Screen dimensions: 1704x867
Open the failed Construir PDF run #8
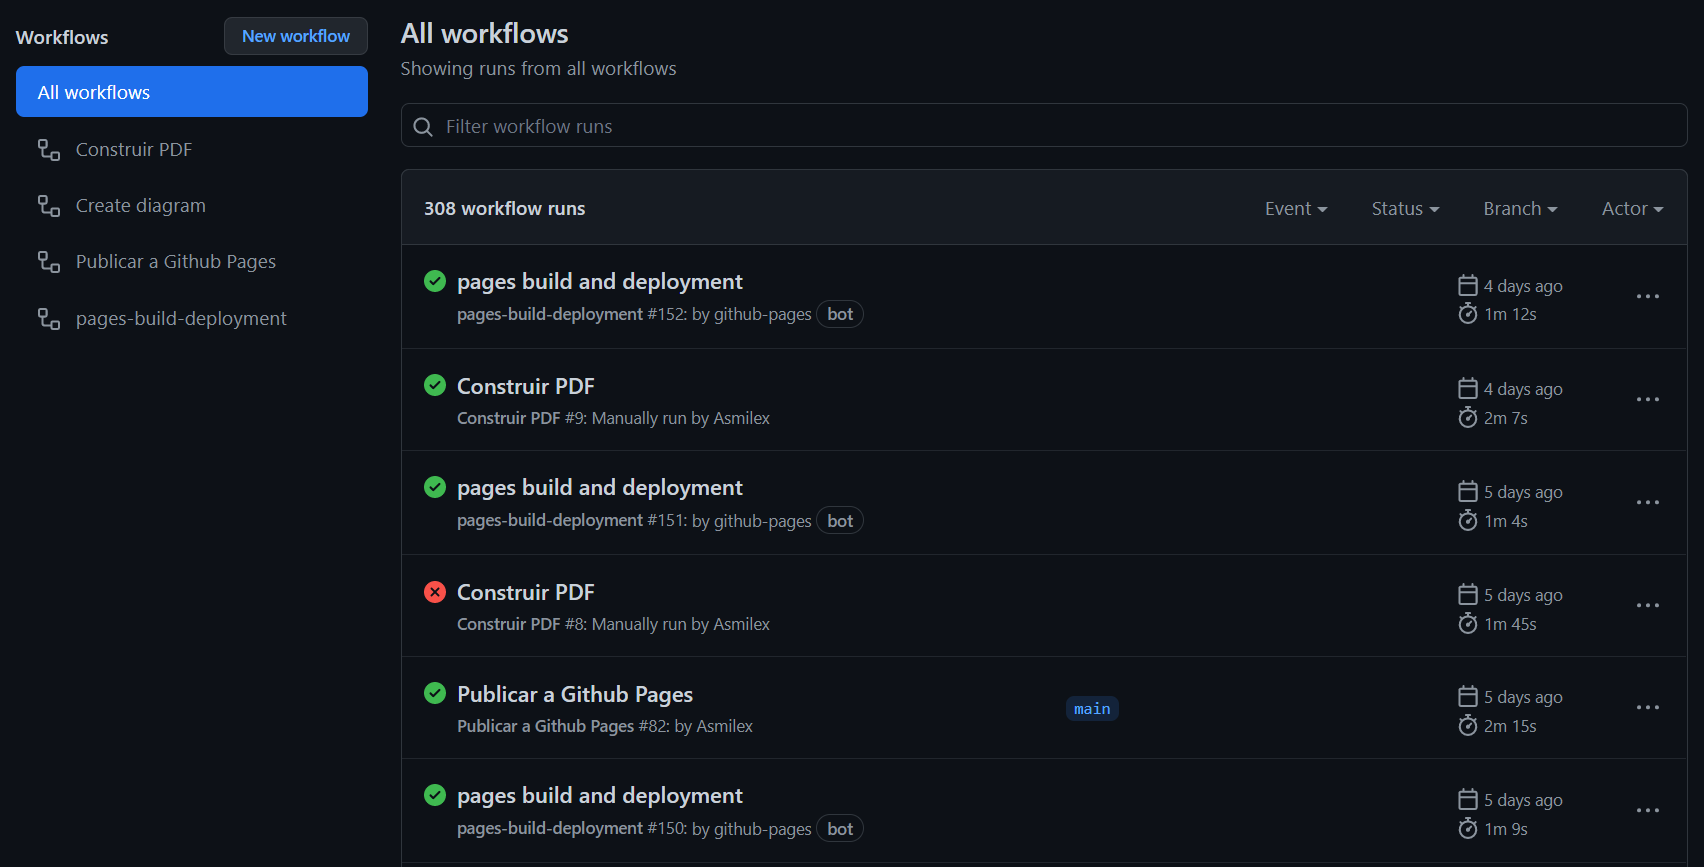tap(525, 592)
